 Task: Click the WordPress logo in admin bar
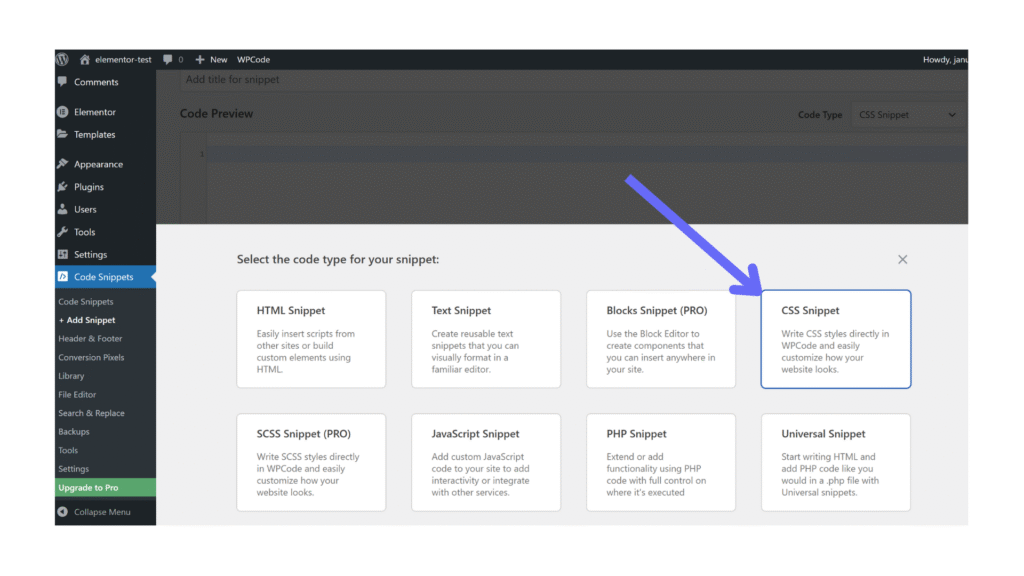(x=62, y=59)
